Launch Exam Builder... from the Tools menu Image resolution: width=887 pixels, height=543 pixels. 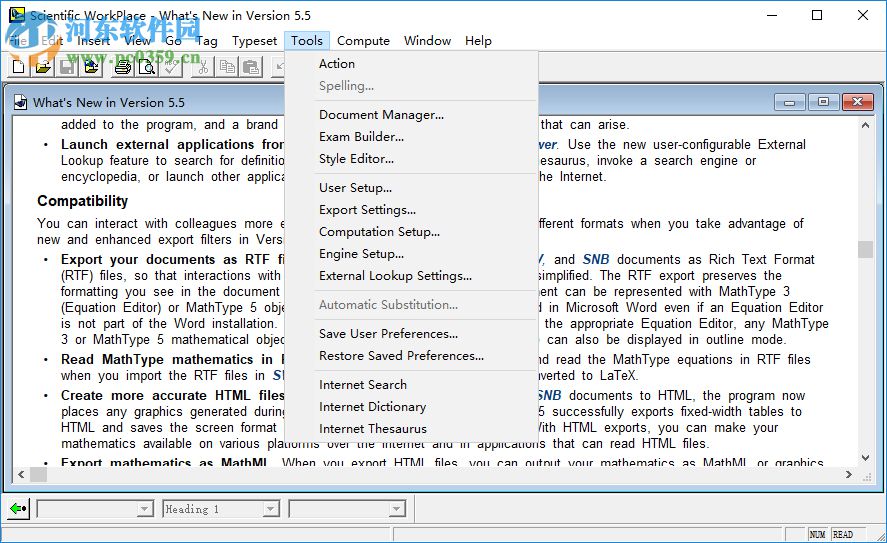411,137
